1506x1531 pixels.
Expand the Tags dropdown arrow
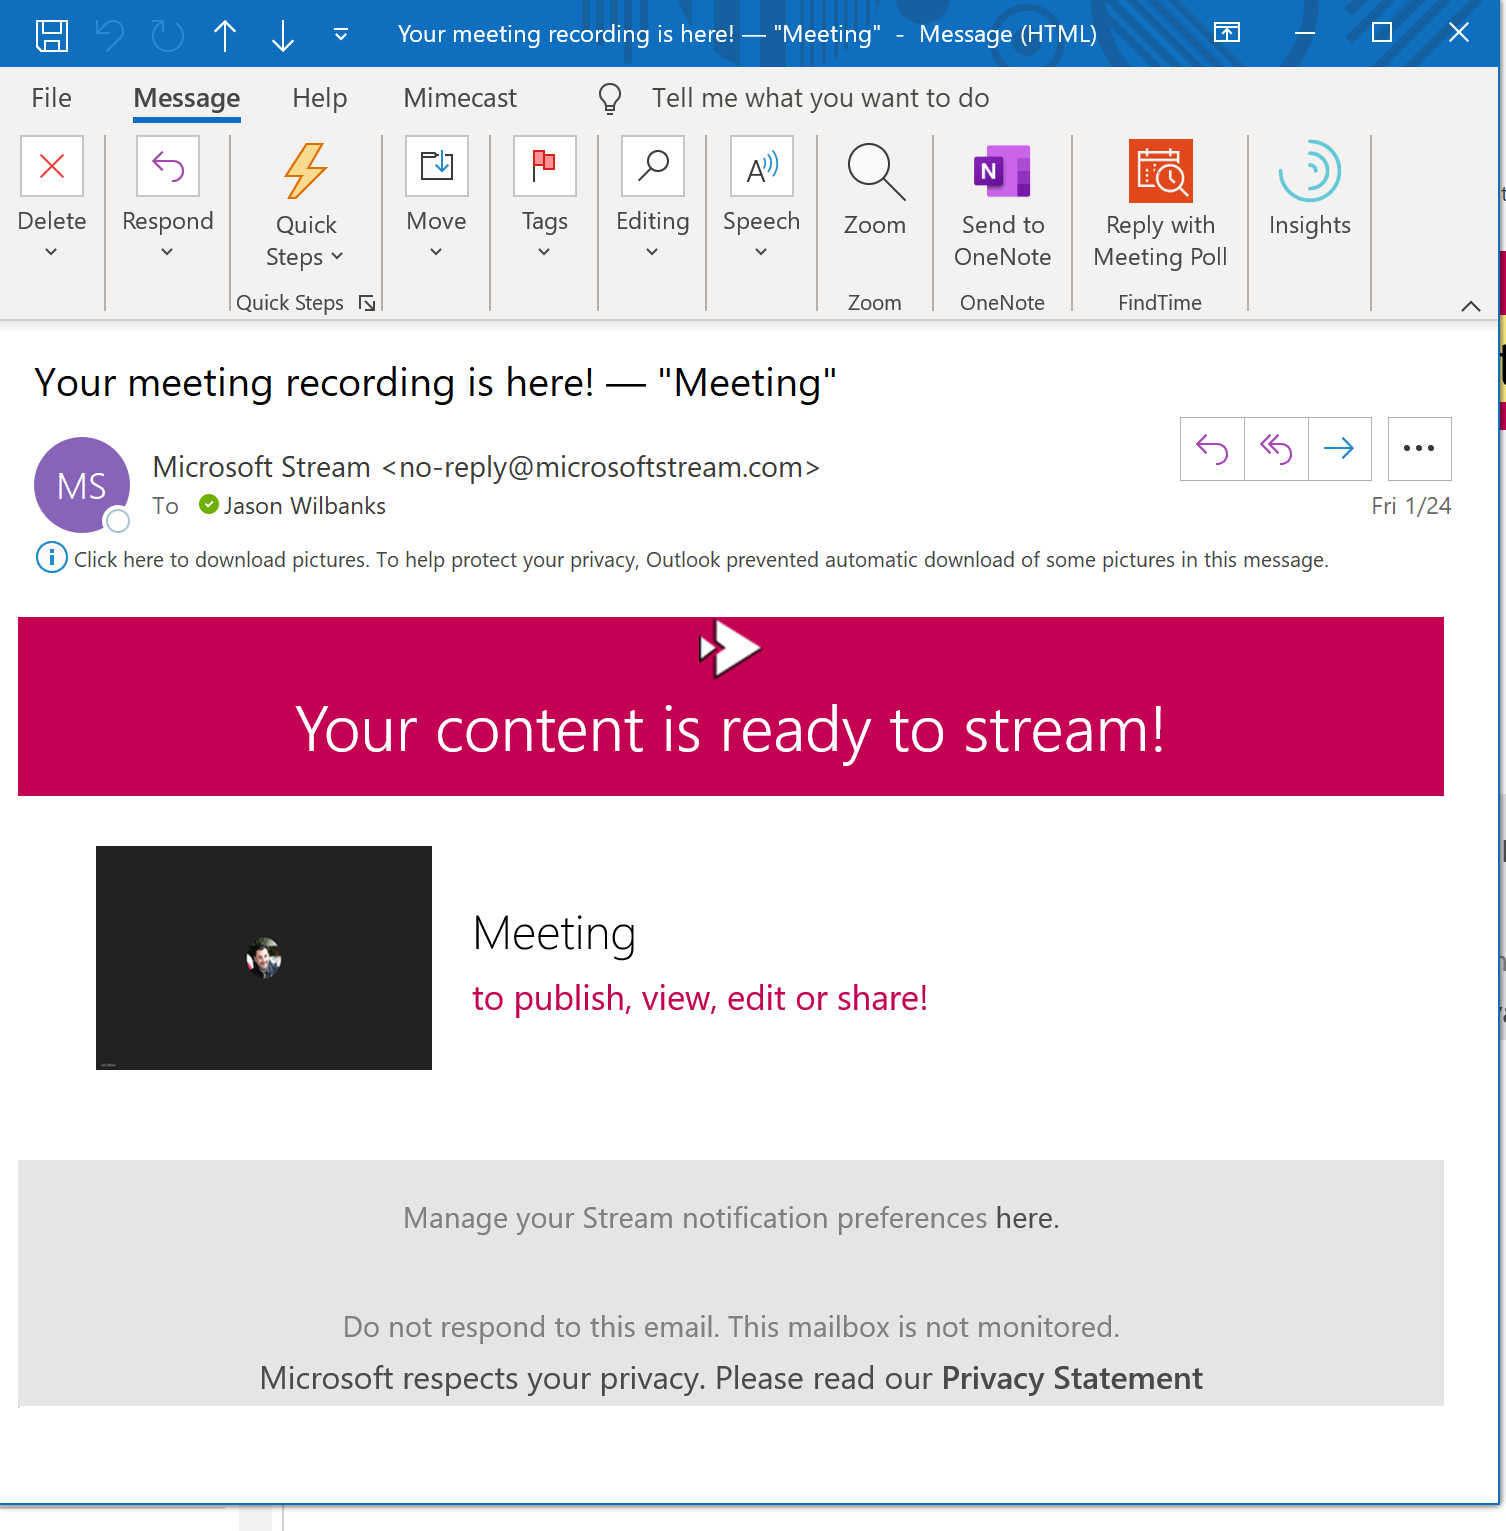tap(544, 252)
